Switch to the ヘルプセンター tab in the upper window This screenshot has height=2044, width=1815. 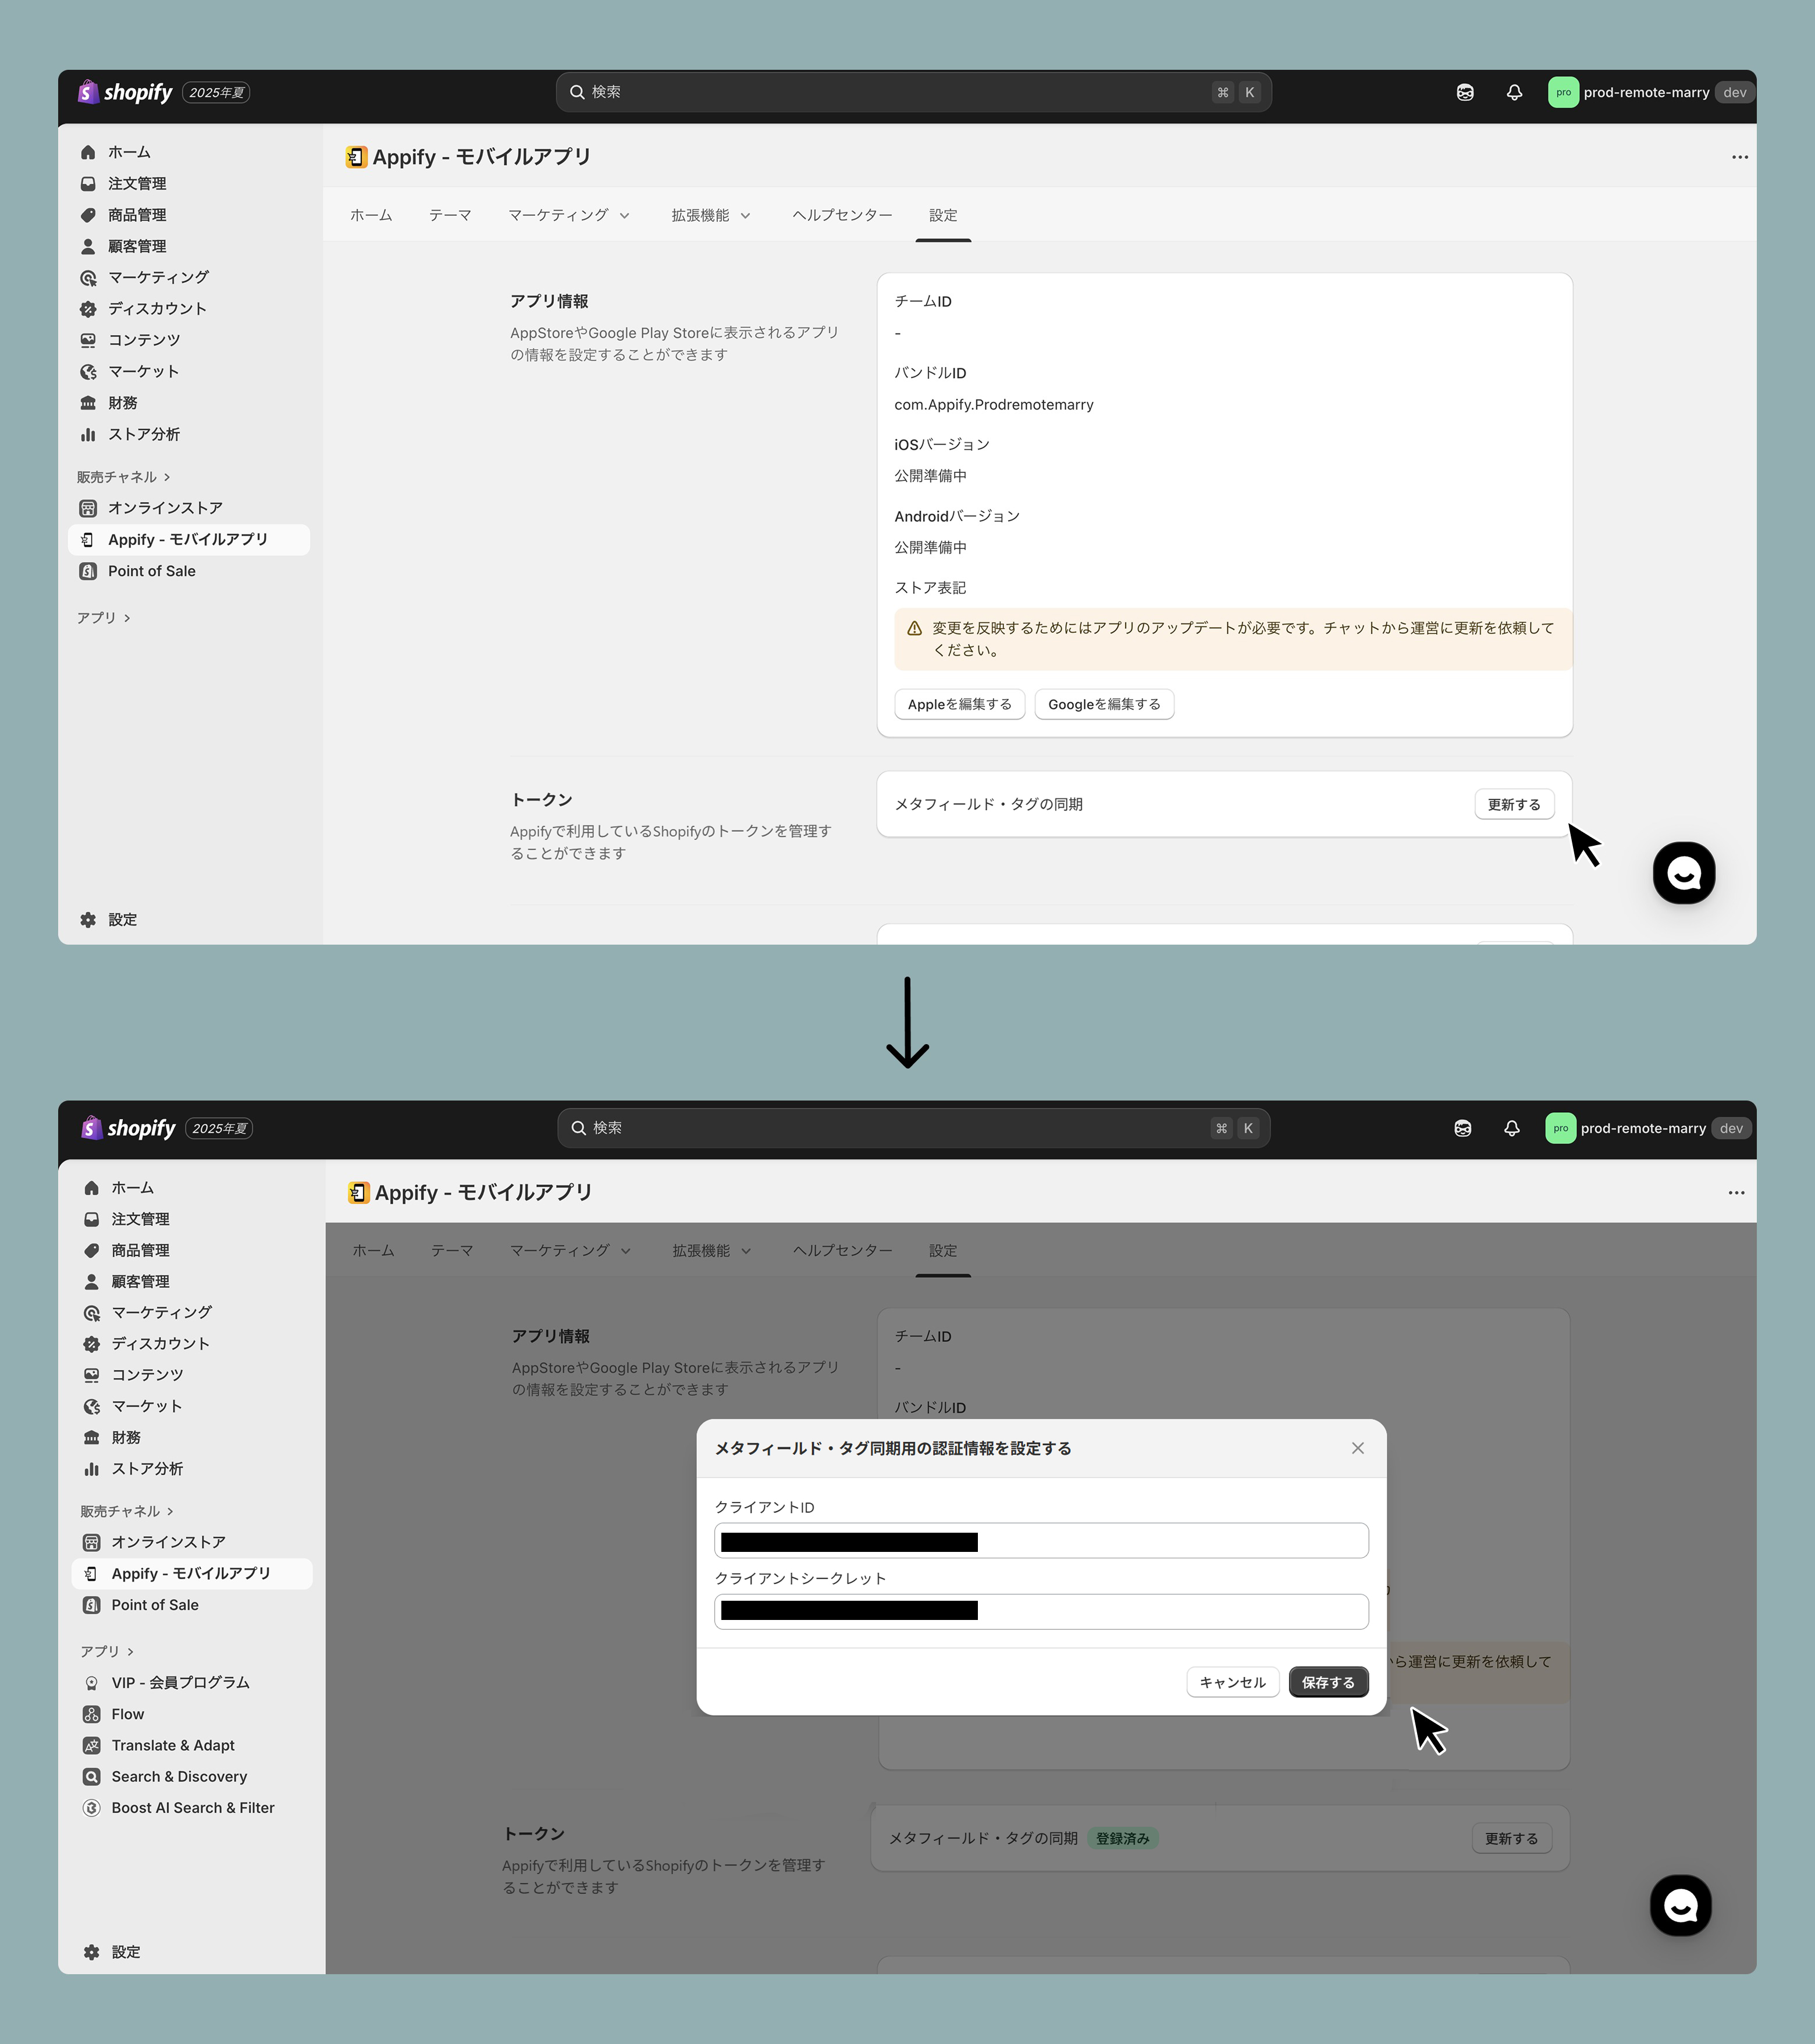[842, 215]
